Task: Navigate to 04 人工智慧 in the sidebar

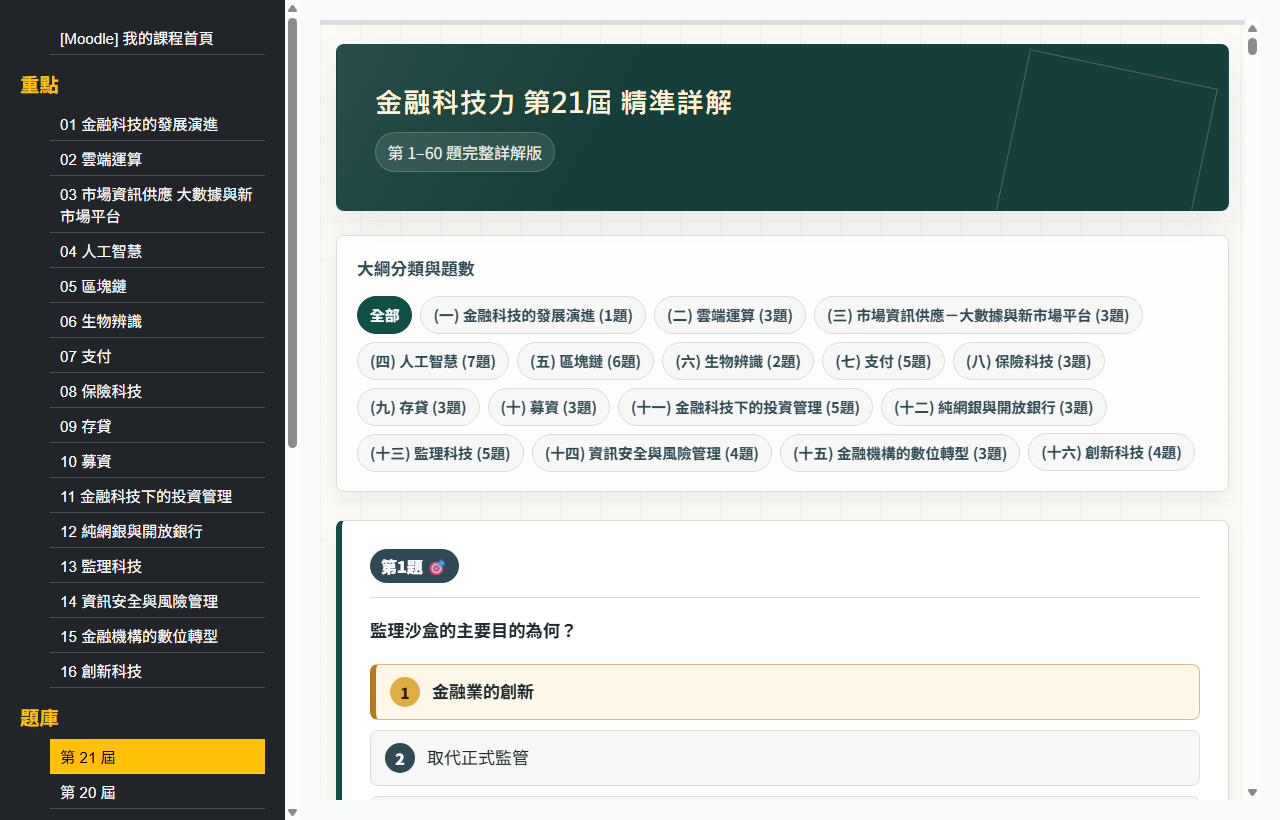Action: (158, 252)
